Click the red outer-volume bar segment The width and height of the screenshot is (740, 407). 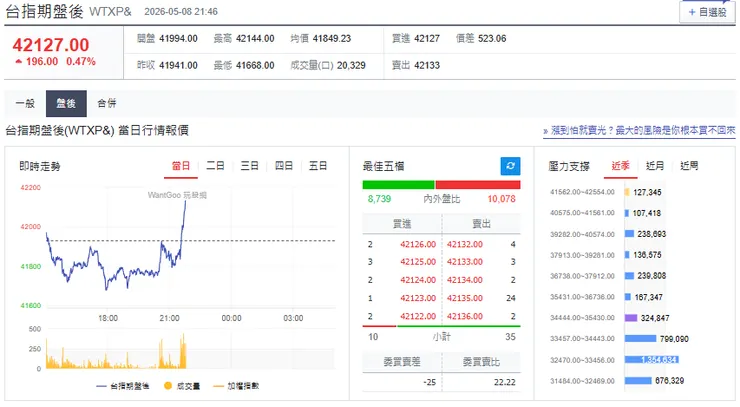tap(478, 185)
